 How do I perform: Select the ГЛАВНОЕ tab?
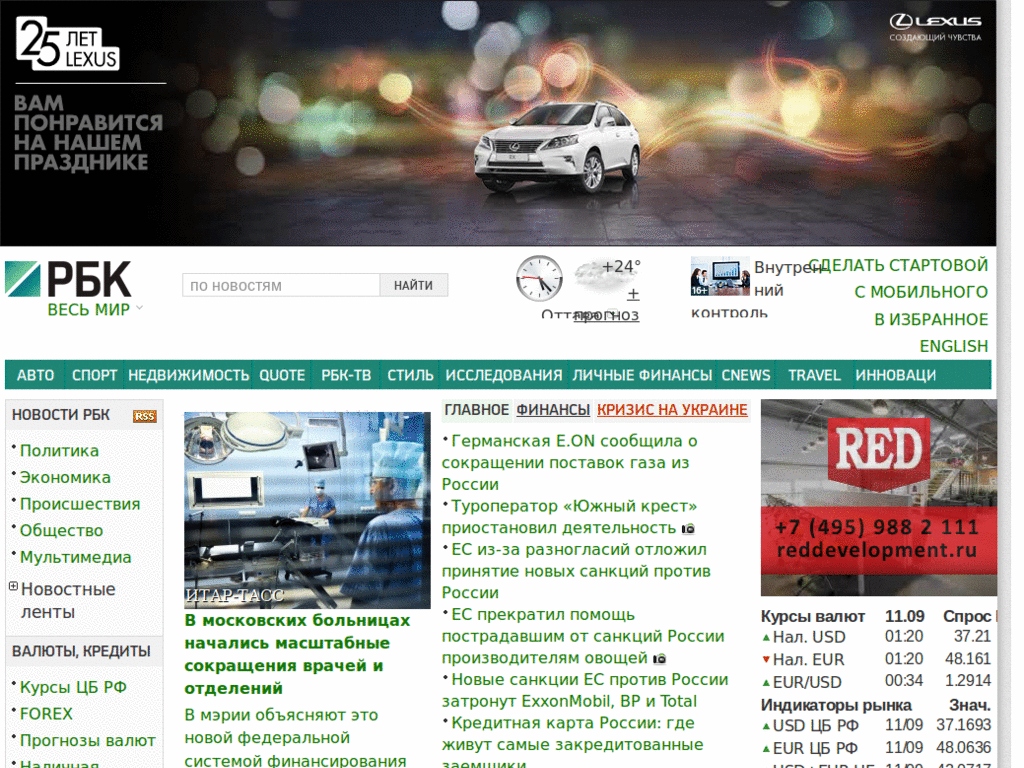point(476,410)
